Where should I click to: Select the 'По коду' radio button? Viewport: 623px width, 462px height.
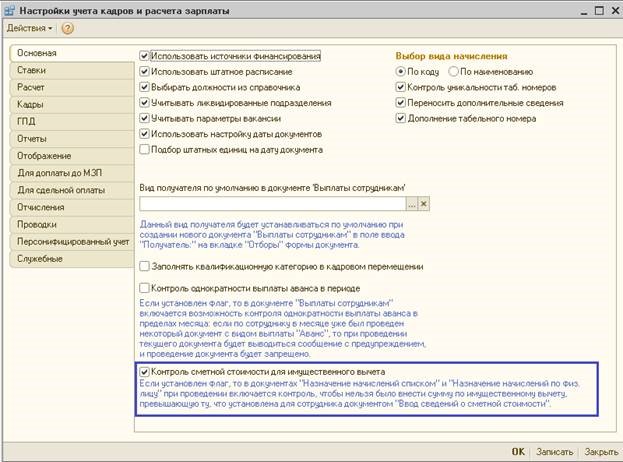[x=403, y=72]
